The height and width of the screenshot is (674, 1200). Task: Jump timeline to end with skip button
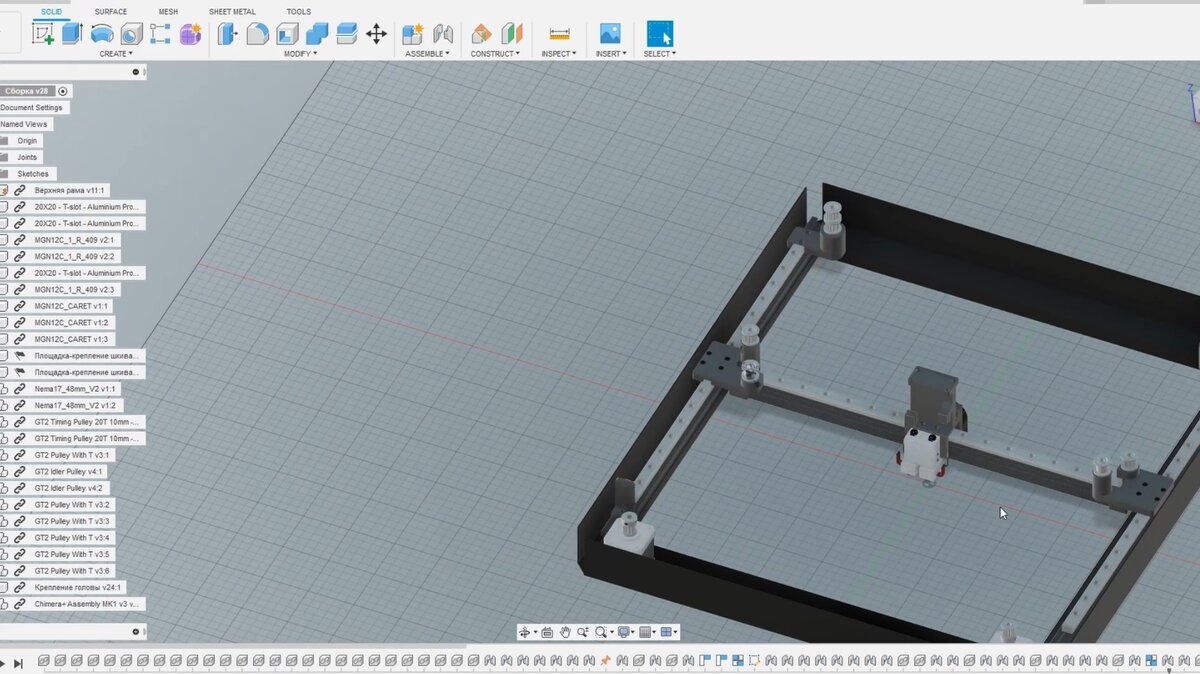[x=18, y=662]
